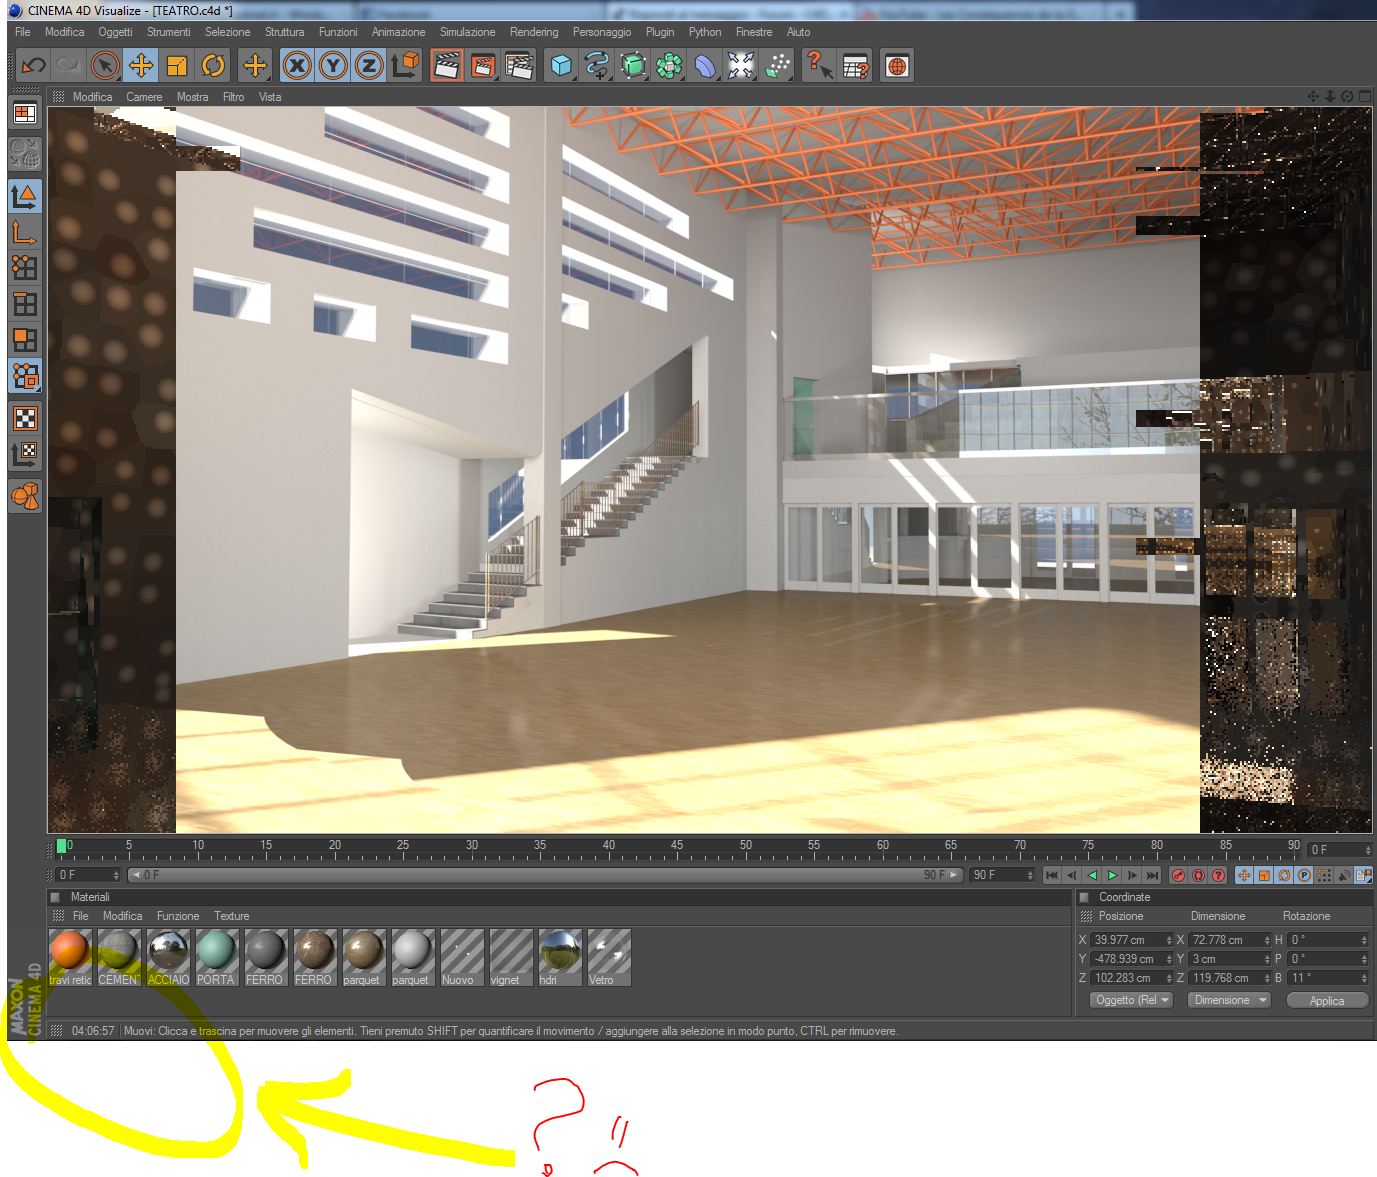Toggle Z-axis lock
1377x1177 pixels.
pyautogui.click(x=368, y=66)
